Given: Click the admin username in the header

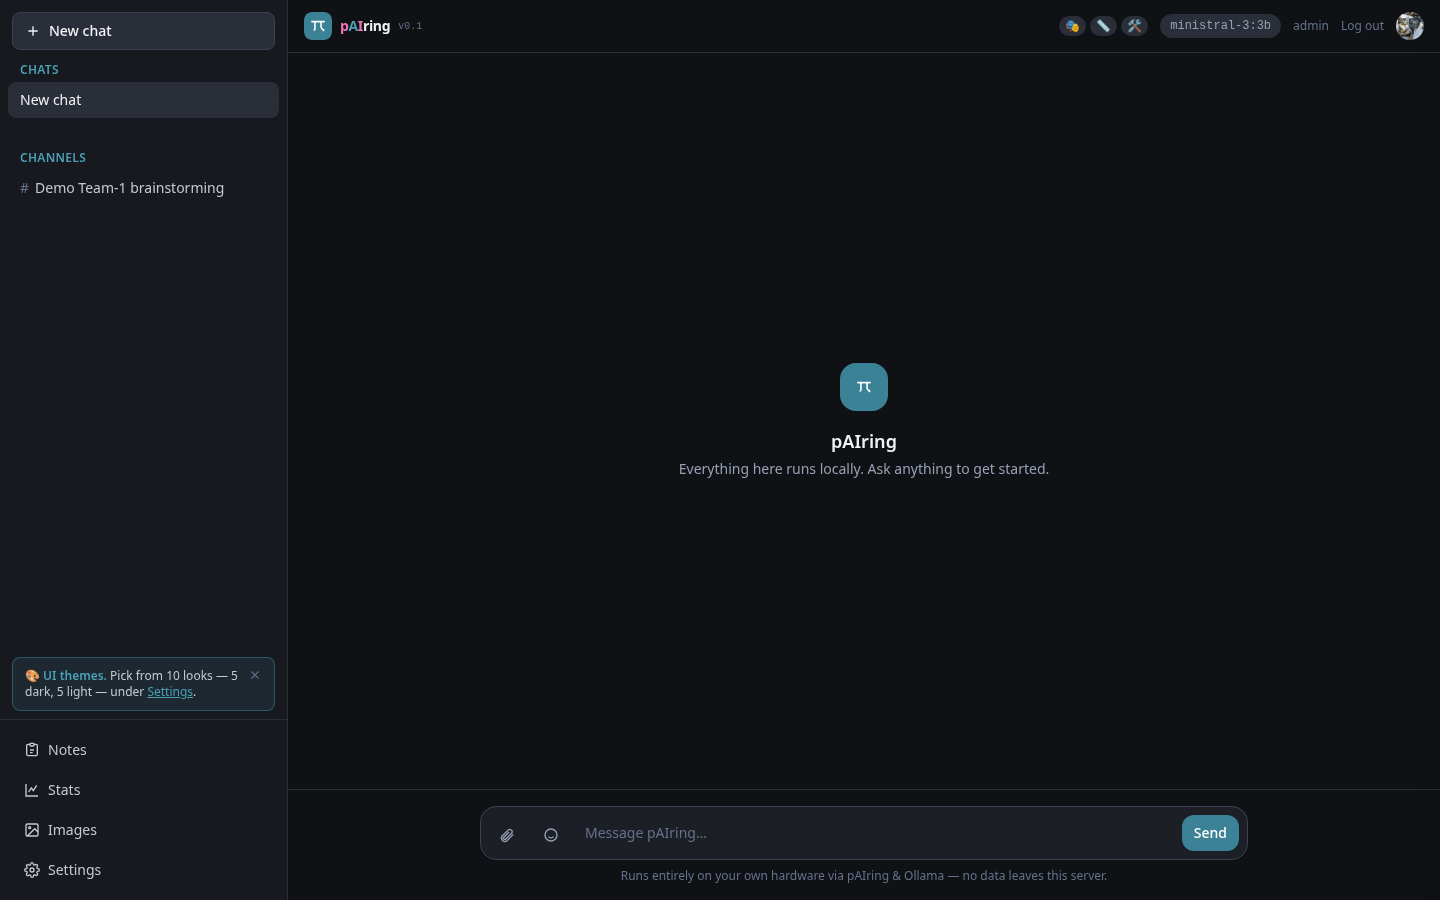Looking at the screenshot, I should [1310, 26].
